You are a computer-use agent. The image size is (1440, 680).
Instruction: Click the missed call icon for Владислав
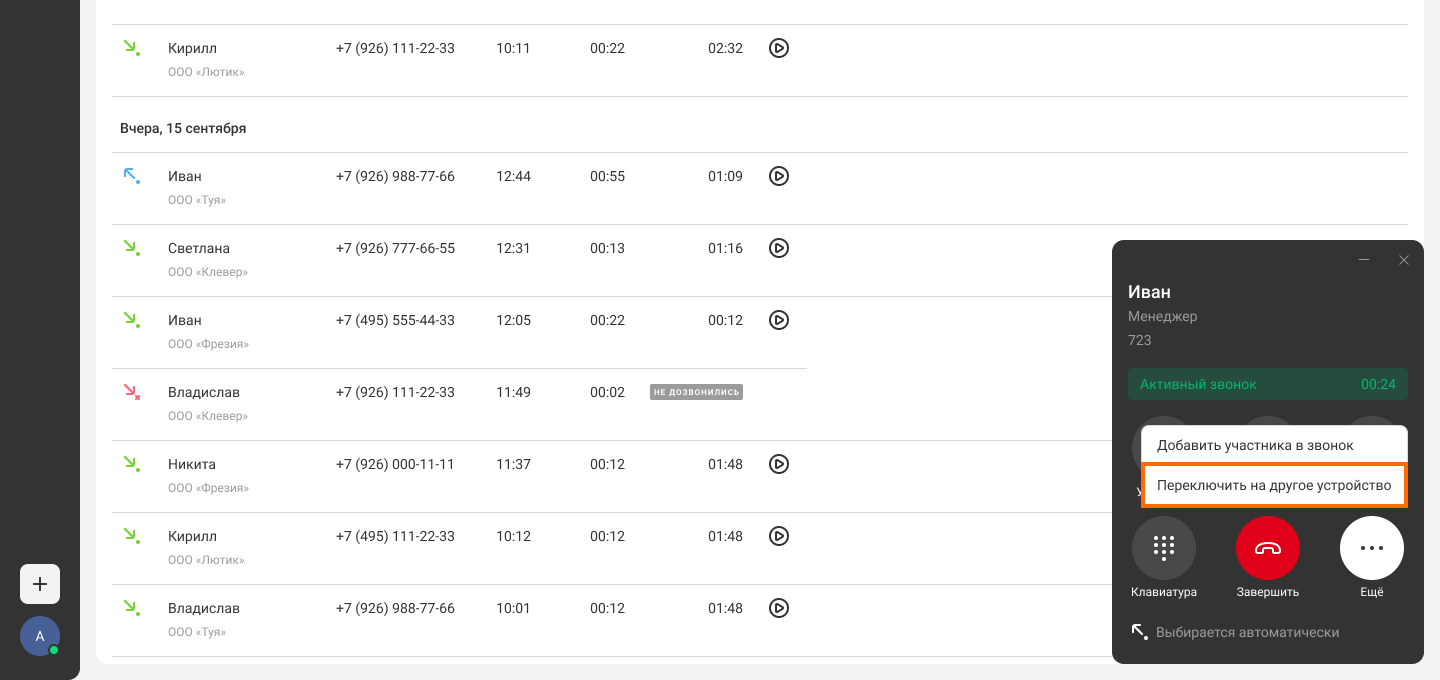coord(131,392)
